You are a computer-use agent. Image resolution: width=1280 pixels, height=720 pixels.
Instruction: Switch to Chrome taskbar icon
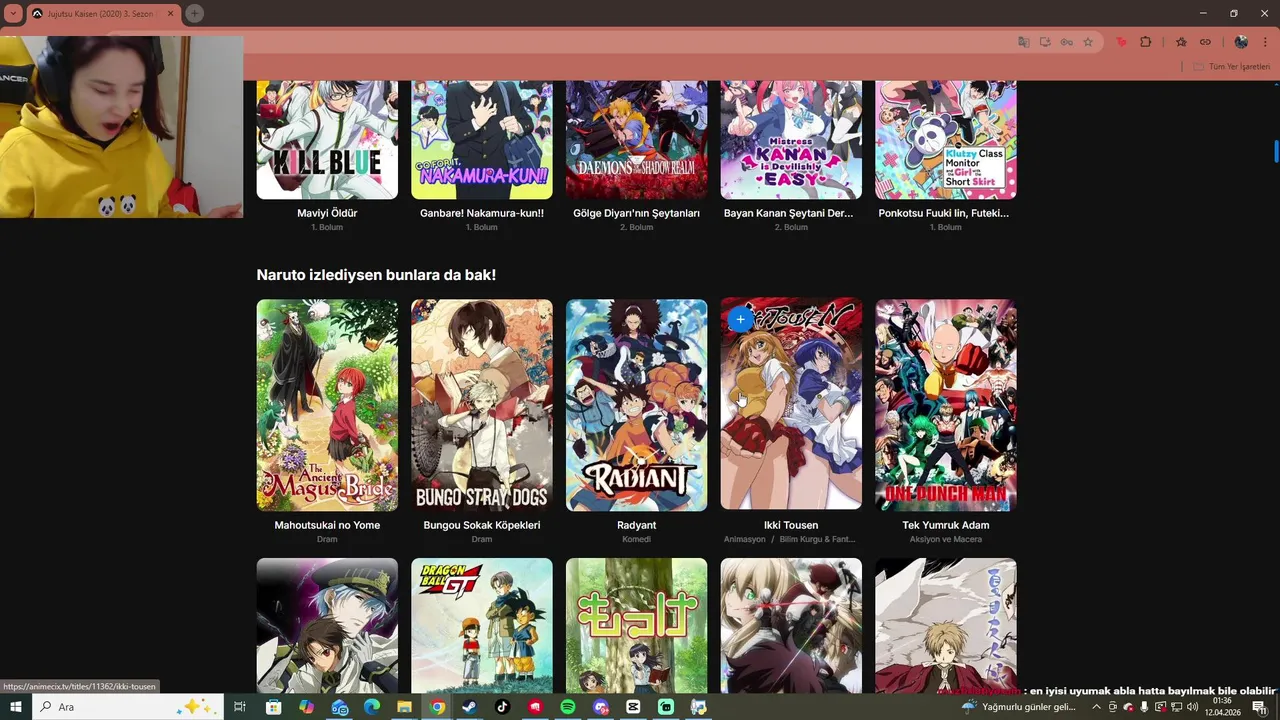(x=437, y=707)
